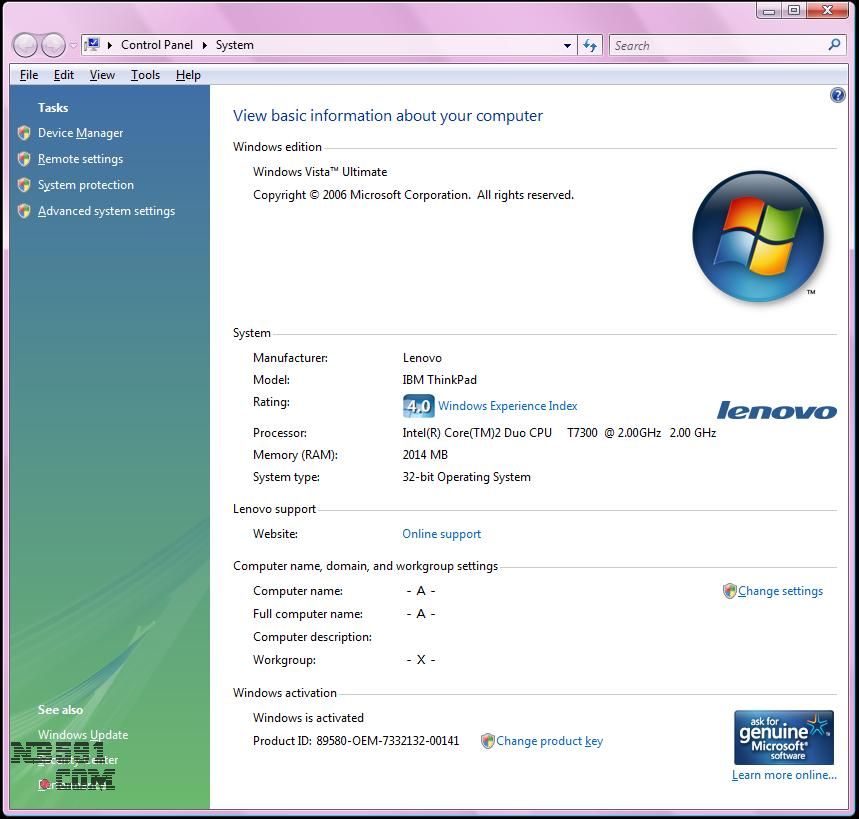The height and width of the screenshot is (819, 859).
Task: Click inside the Search input box
Action: [715, 45]
